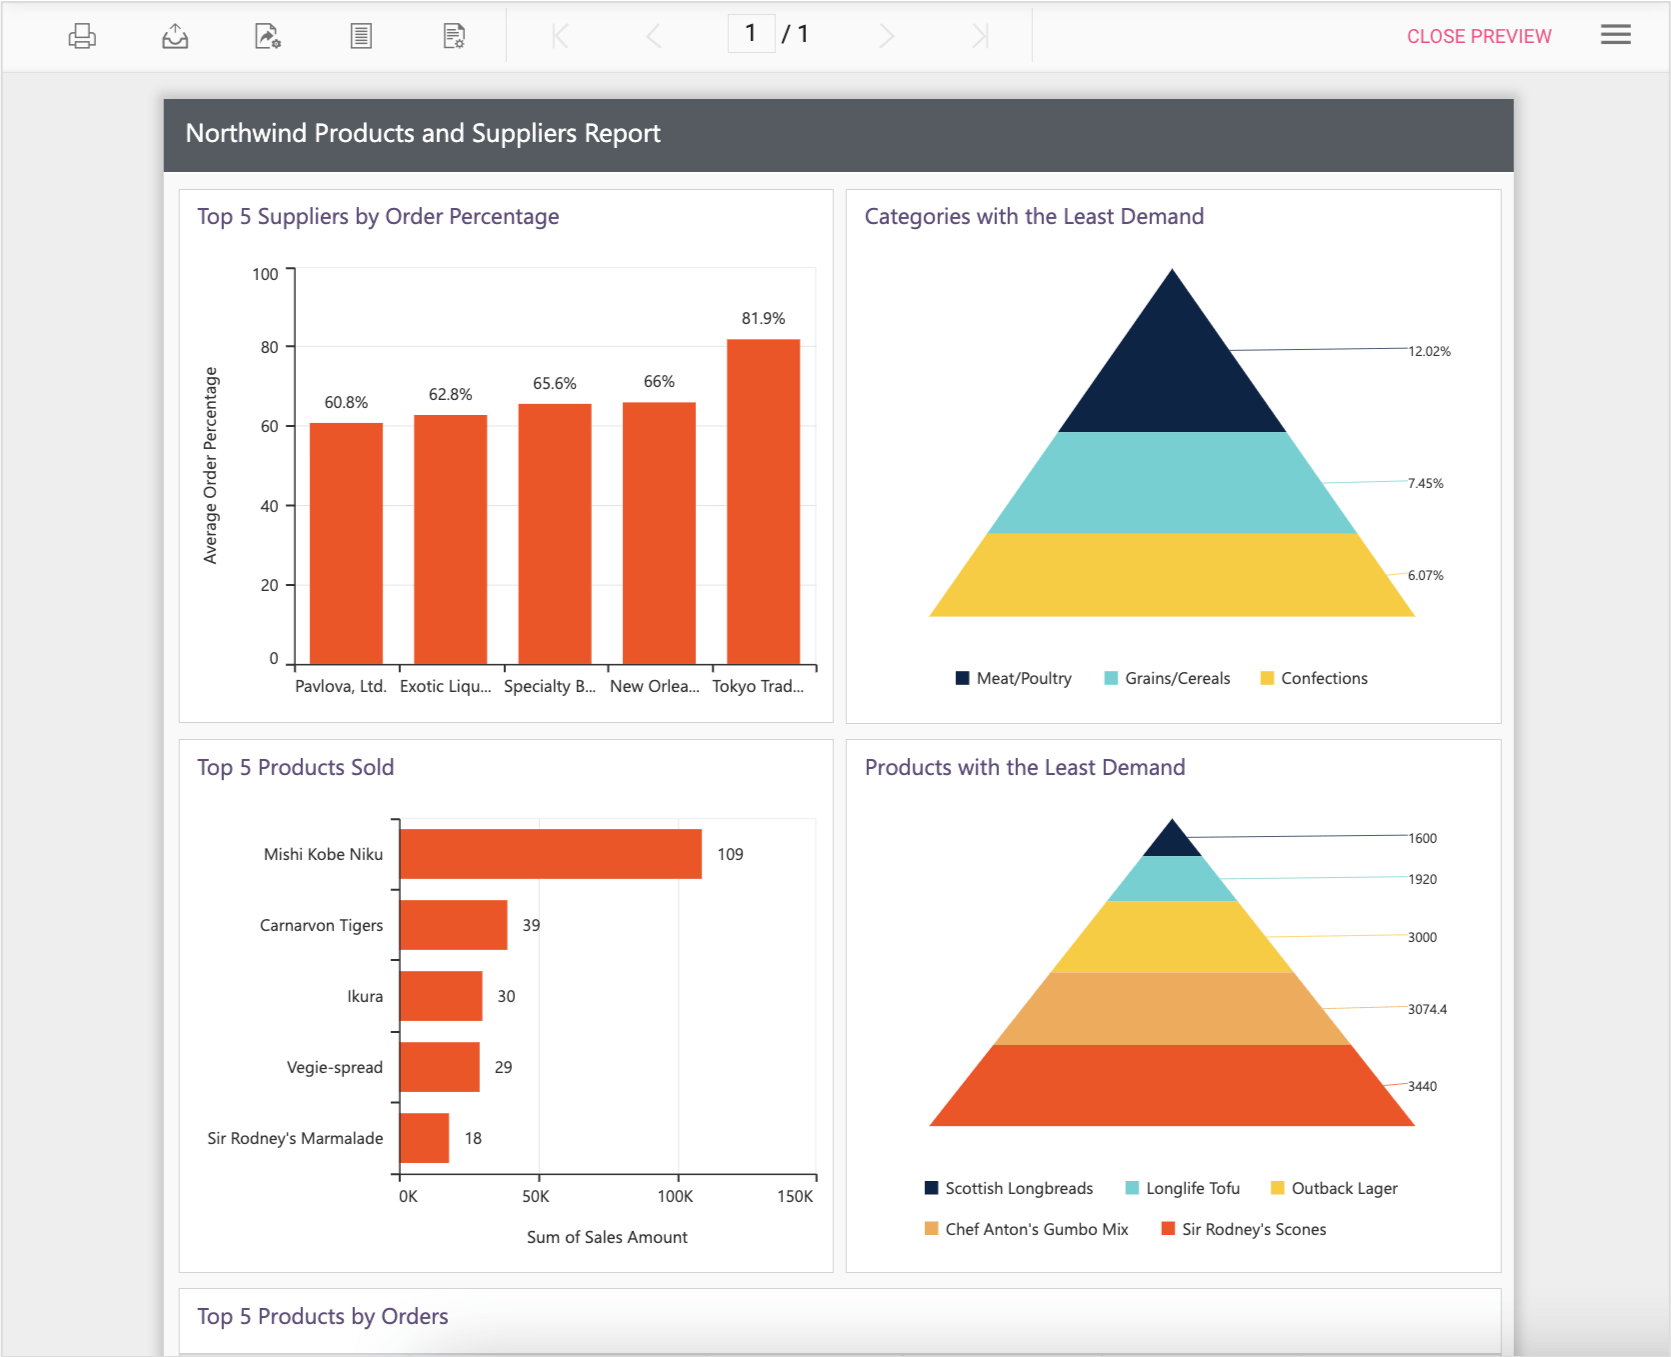
Task: Open the hamburger menu
Action: (1615, 35)
